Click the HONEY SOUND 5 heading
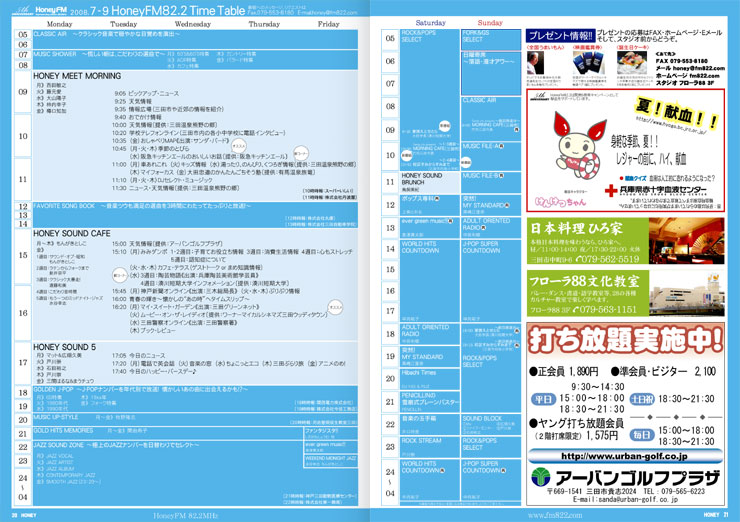 click(x=64, y=347)
